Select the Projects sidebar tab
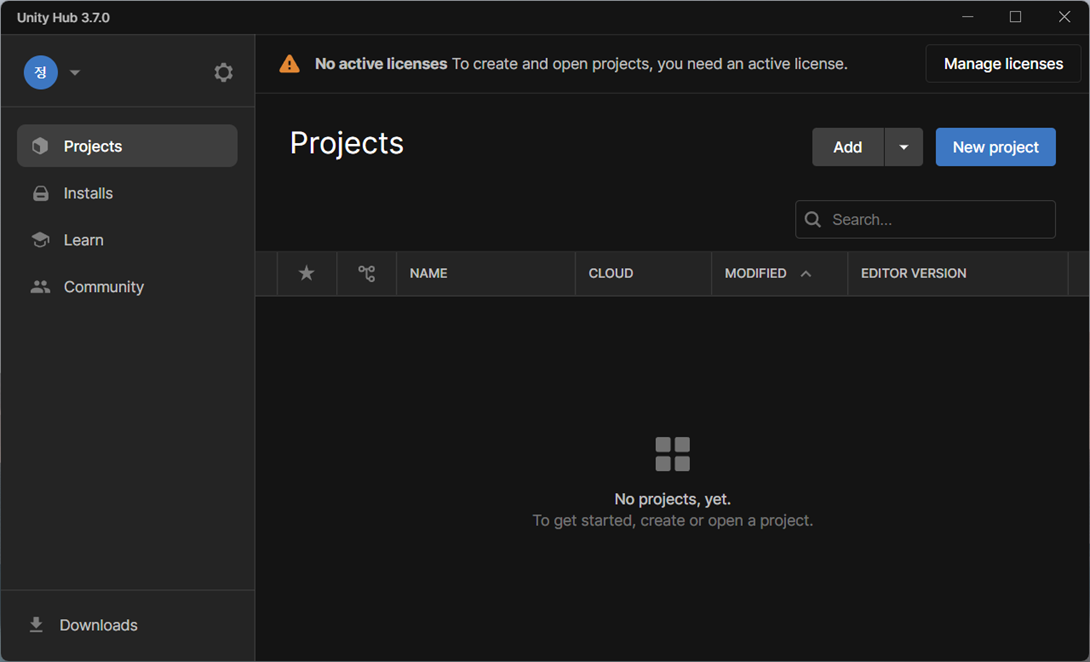This screenshot has width=1090, height=662. tap(127, 146)
